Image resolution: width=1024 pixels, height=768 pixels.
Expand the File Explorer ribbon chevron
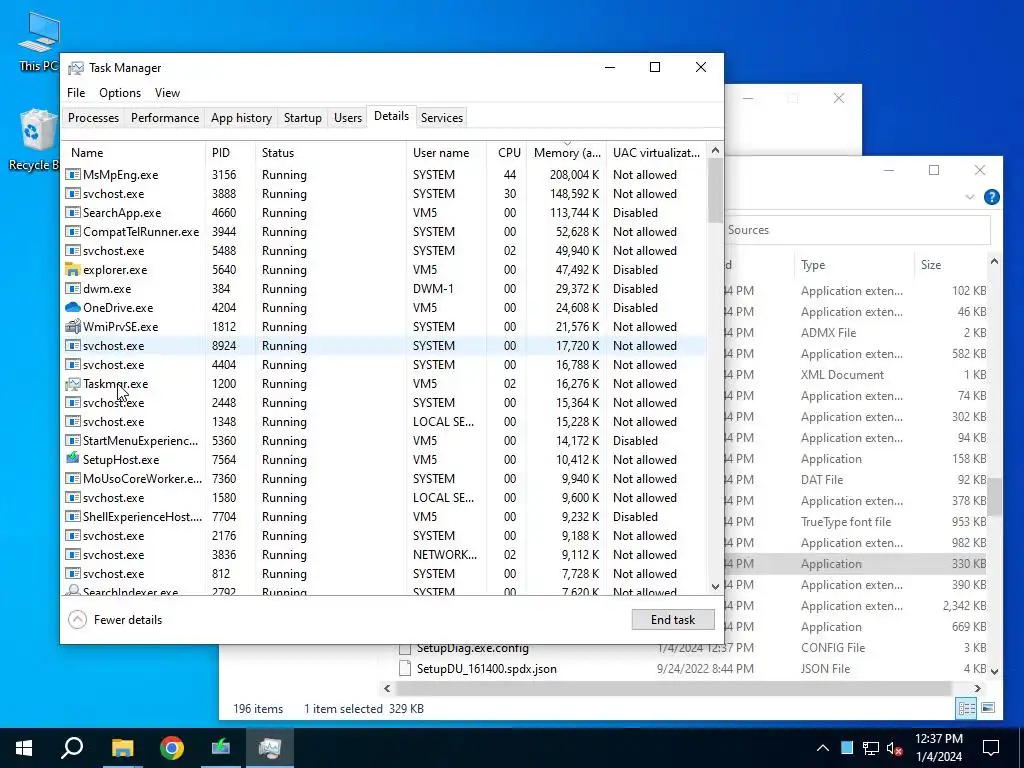click(970, 197)
